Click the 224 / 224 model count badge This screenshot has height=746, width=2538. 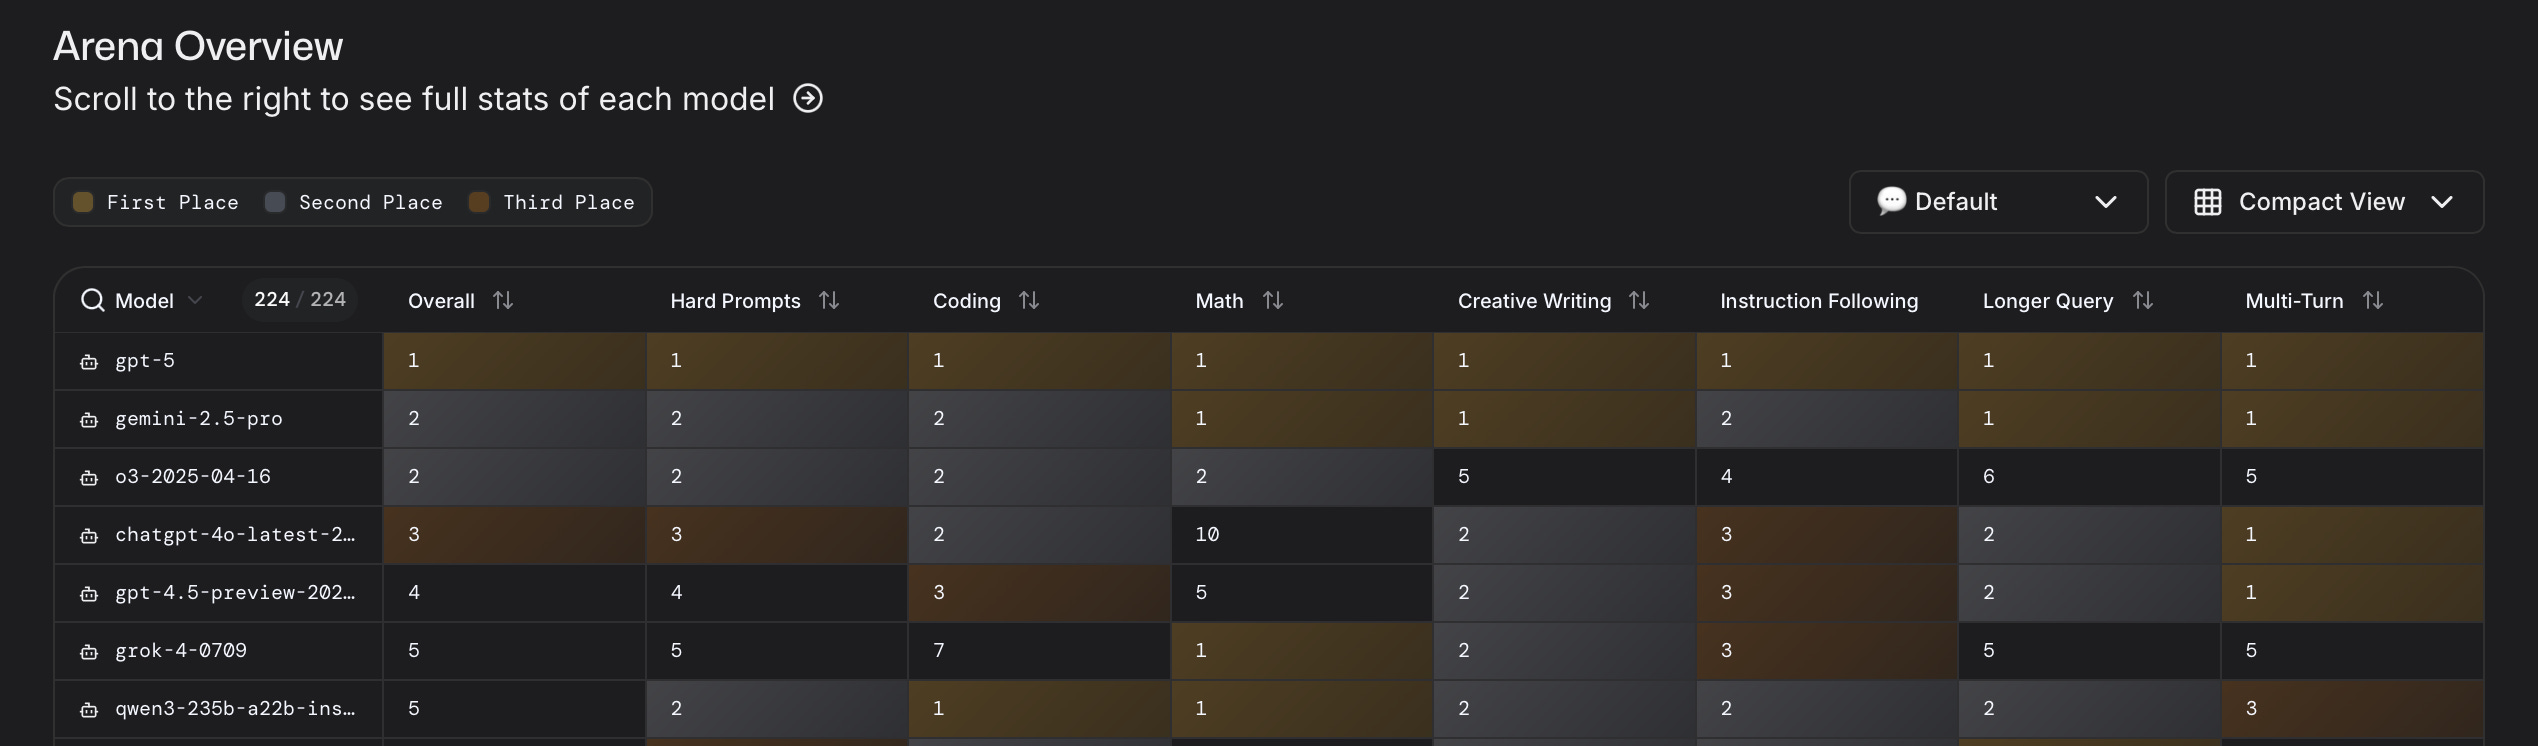tap(300, 299)
